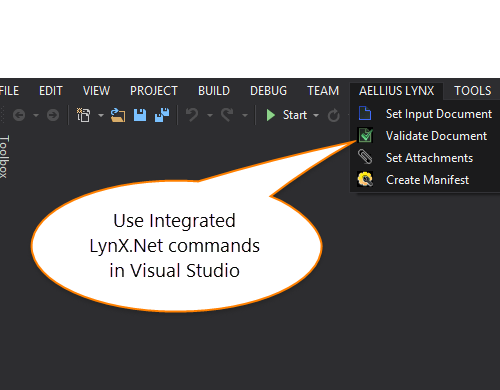Screen dimensions: 500x390
Task: Open the TOOLS menu
Action: [473, 91]
